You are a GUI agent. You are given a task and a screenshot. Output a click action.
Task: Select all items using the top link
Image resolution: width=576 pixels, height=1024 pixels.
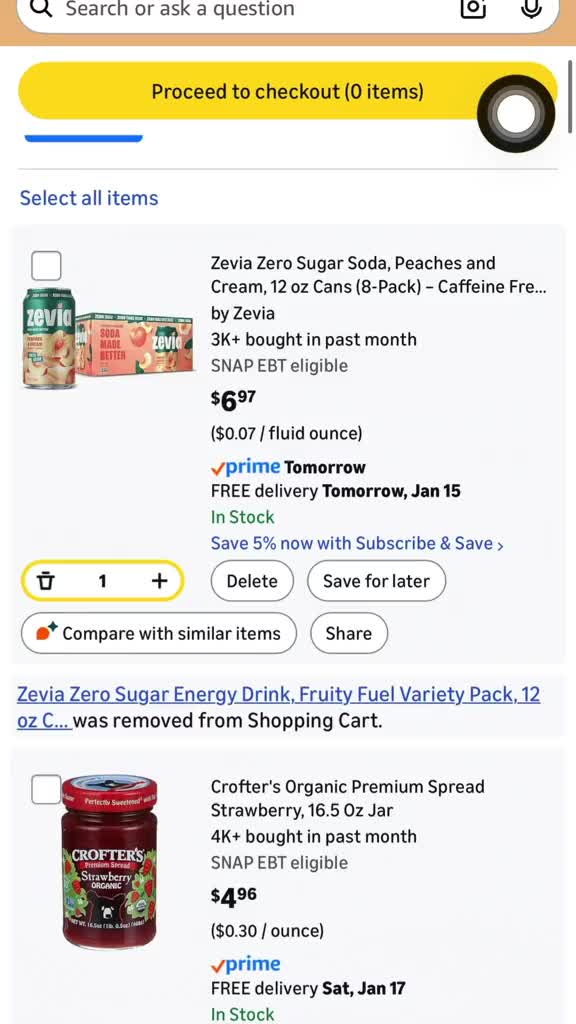88,198
